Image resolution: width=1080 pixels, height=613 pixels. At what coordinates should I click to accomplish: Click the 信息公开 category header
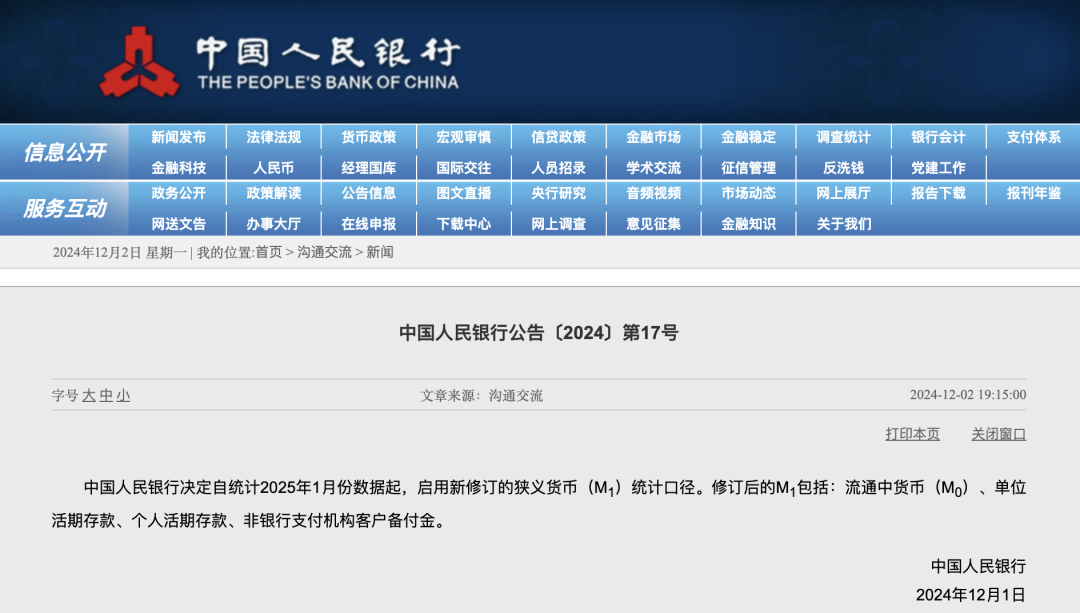coord(65,152)
